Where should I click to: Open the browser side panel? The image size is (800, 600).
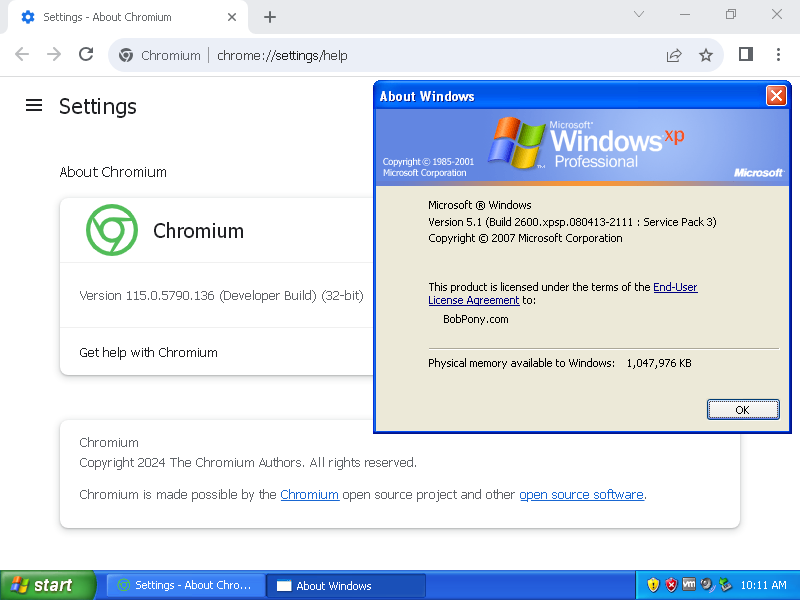[x=746, y=54]
